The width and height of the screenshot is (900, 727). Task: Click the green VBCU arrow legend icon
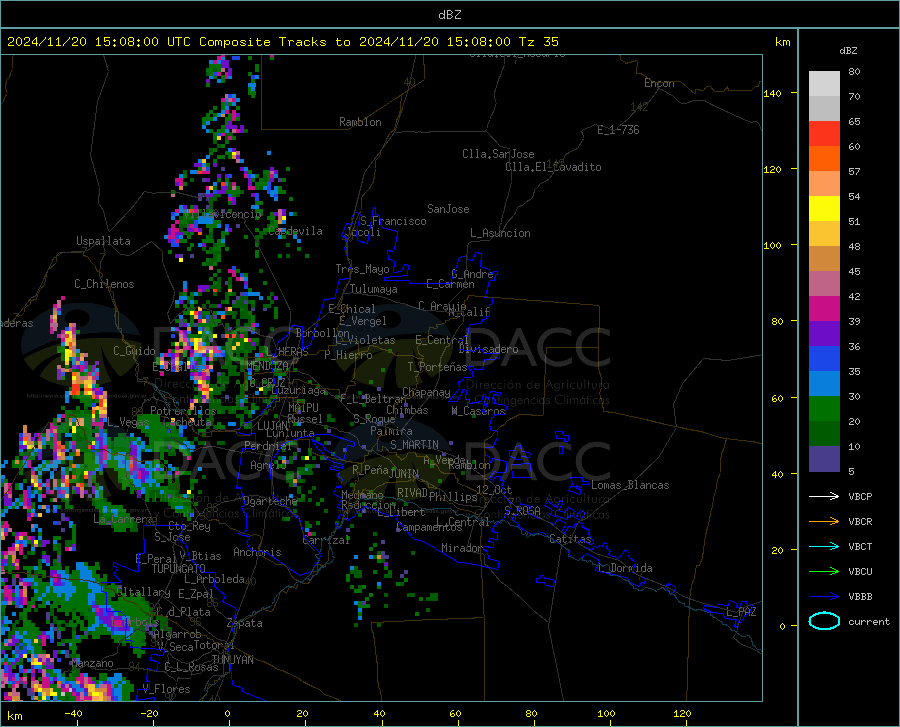pos(824,572)
